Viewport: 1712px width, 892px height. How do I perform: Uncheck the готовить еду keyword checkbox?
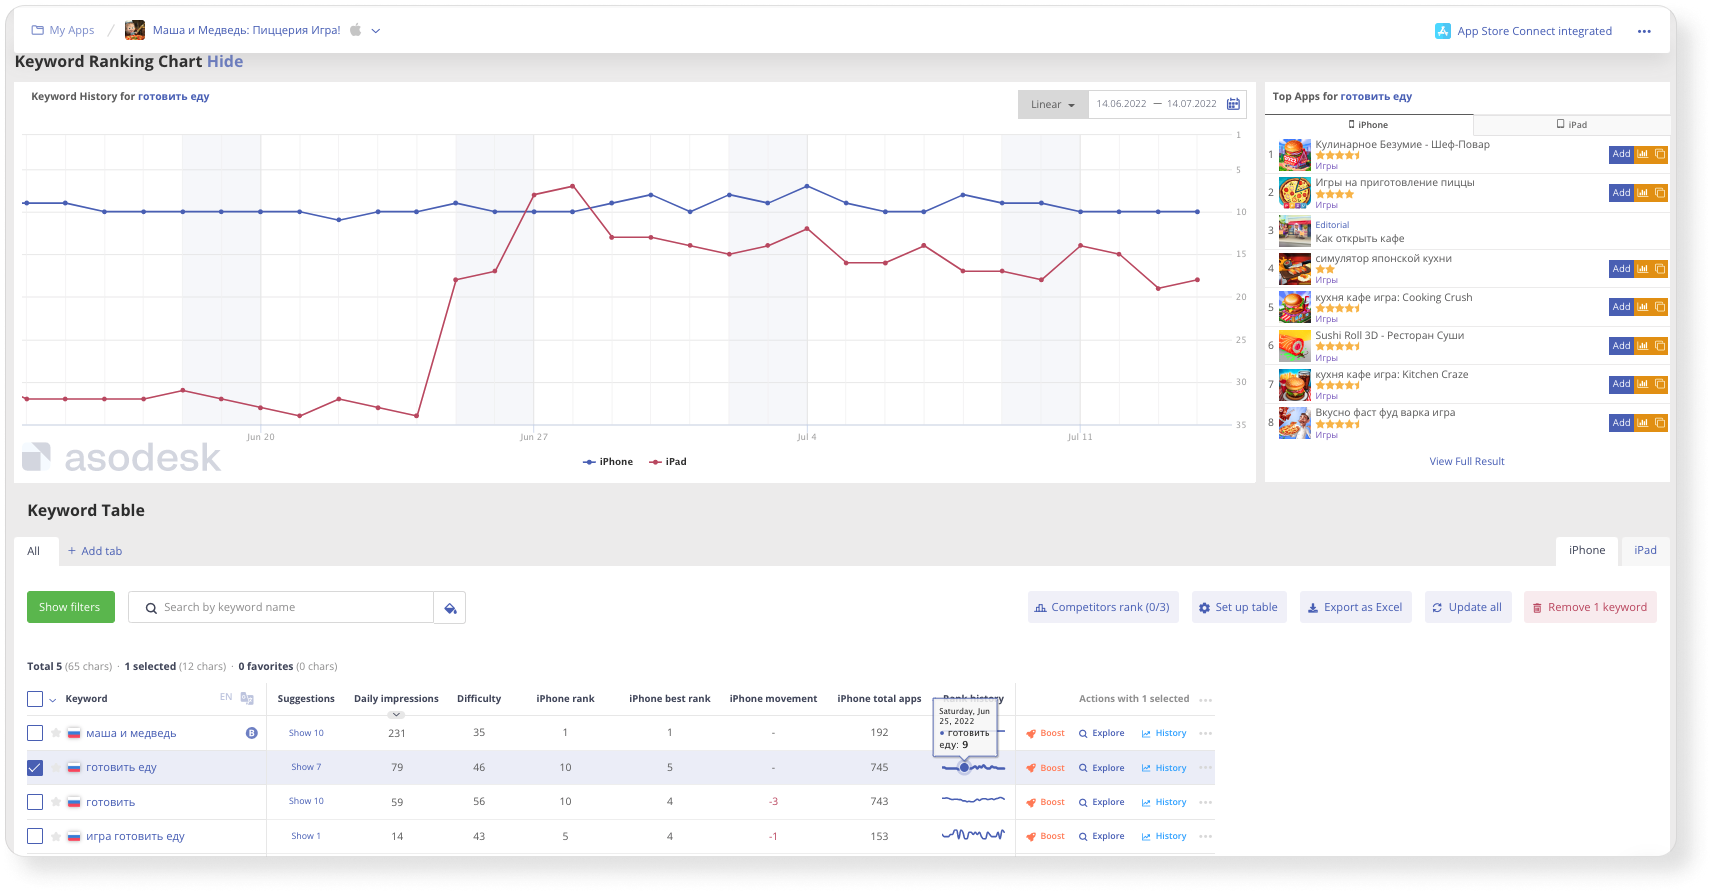point(35,767)
